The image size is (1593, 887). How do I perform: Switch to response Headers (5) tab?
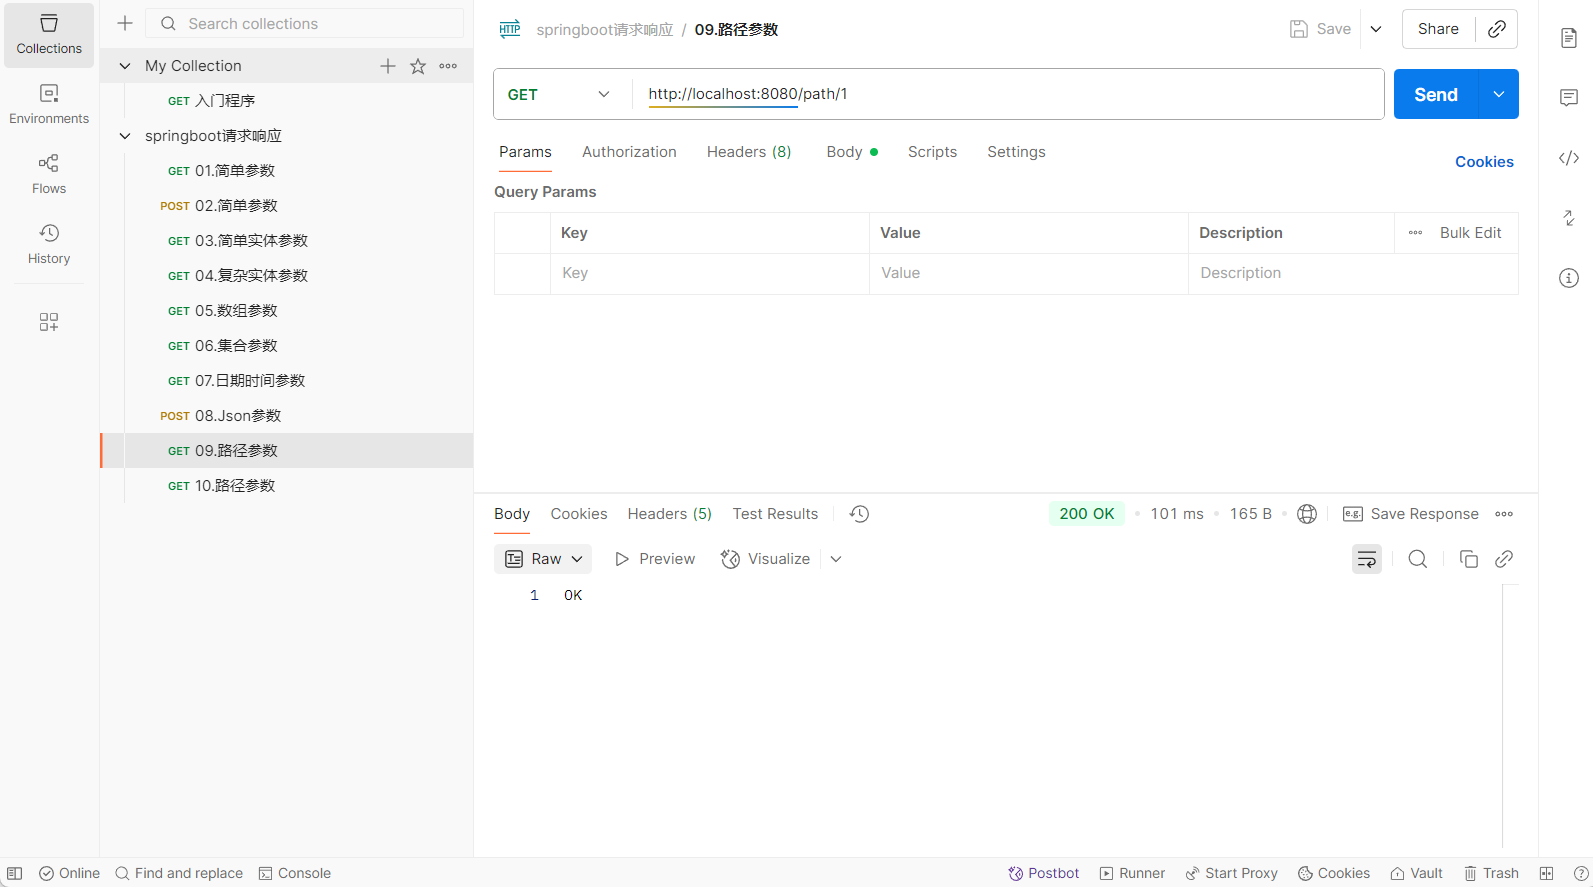click(670, 514)
